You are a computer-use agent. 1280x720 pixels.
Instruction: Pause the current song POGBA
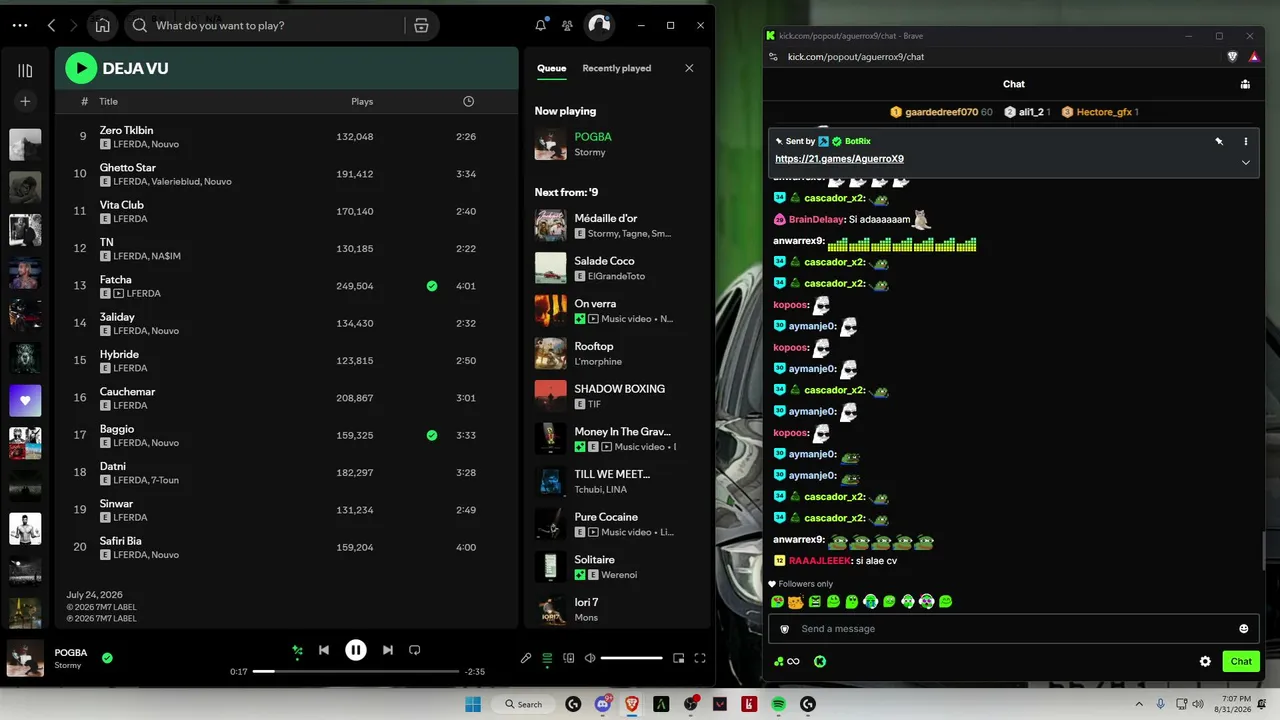point(356,650)
